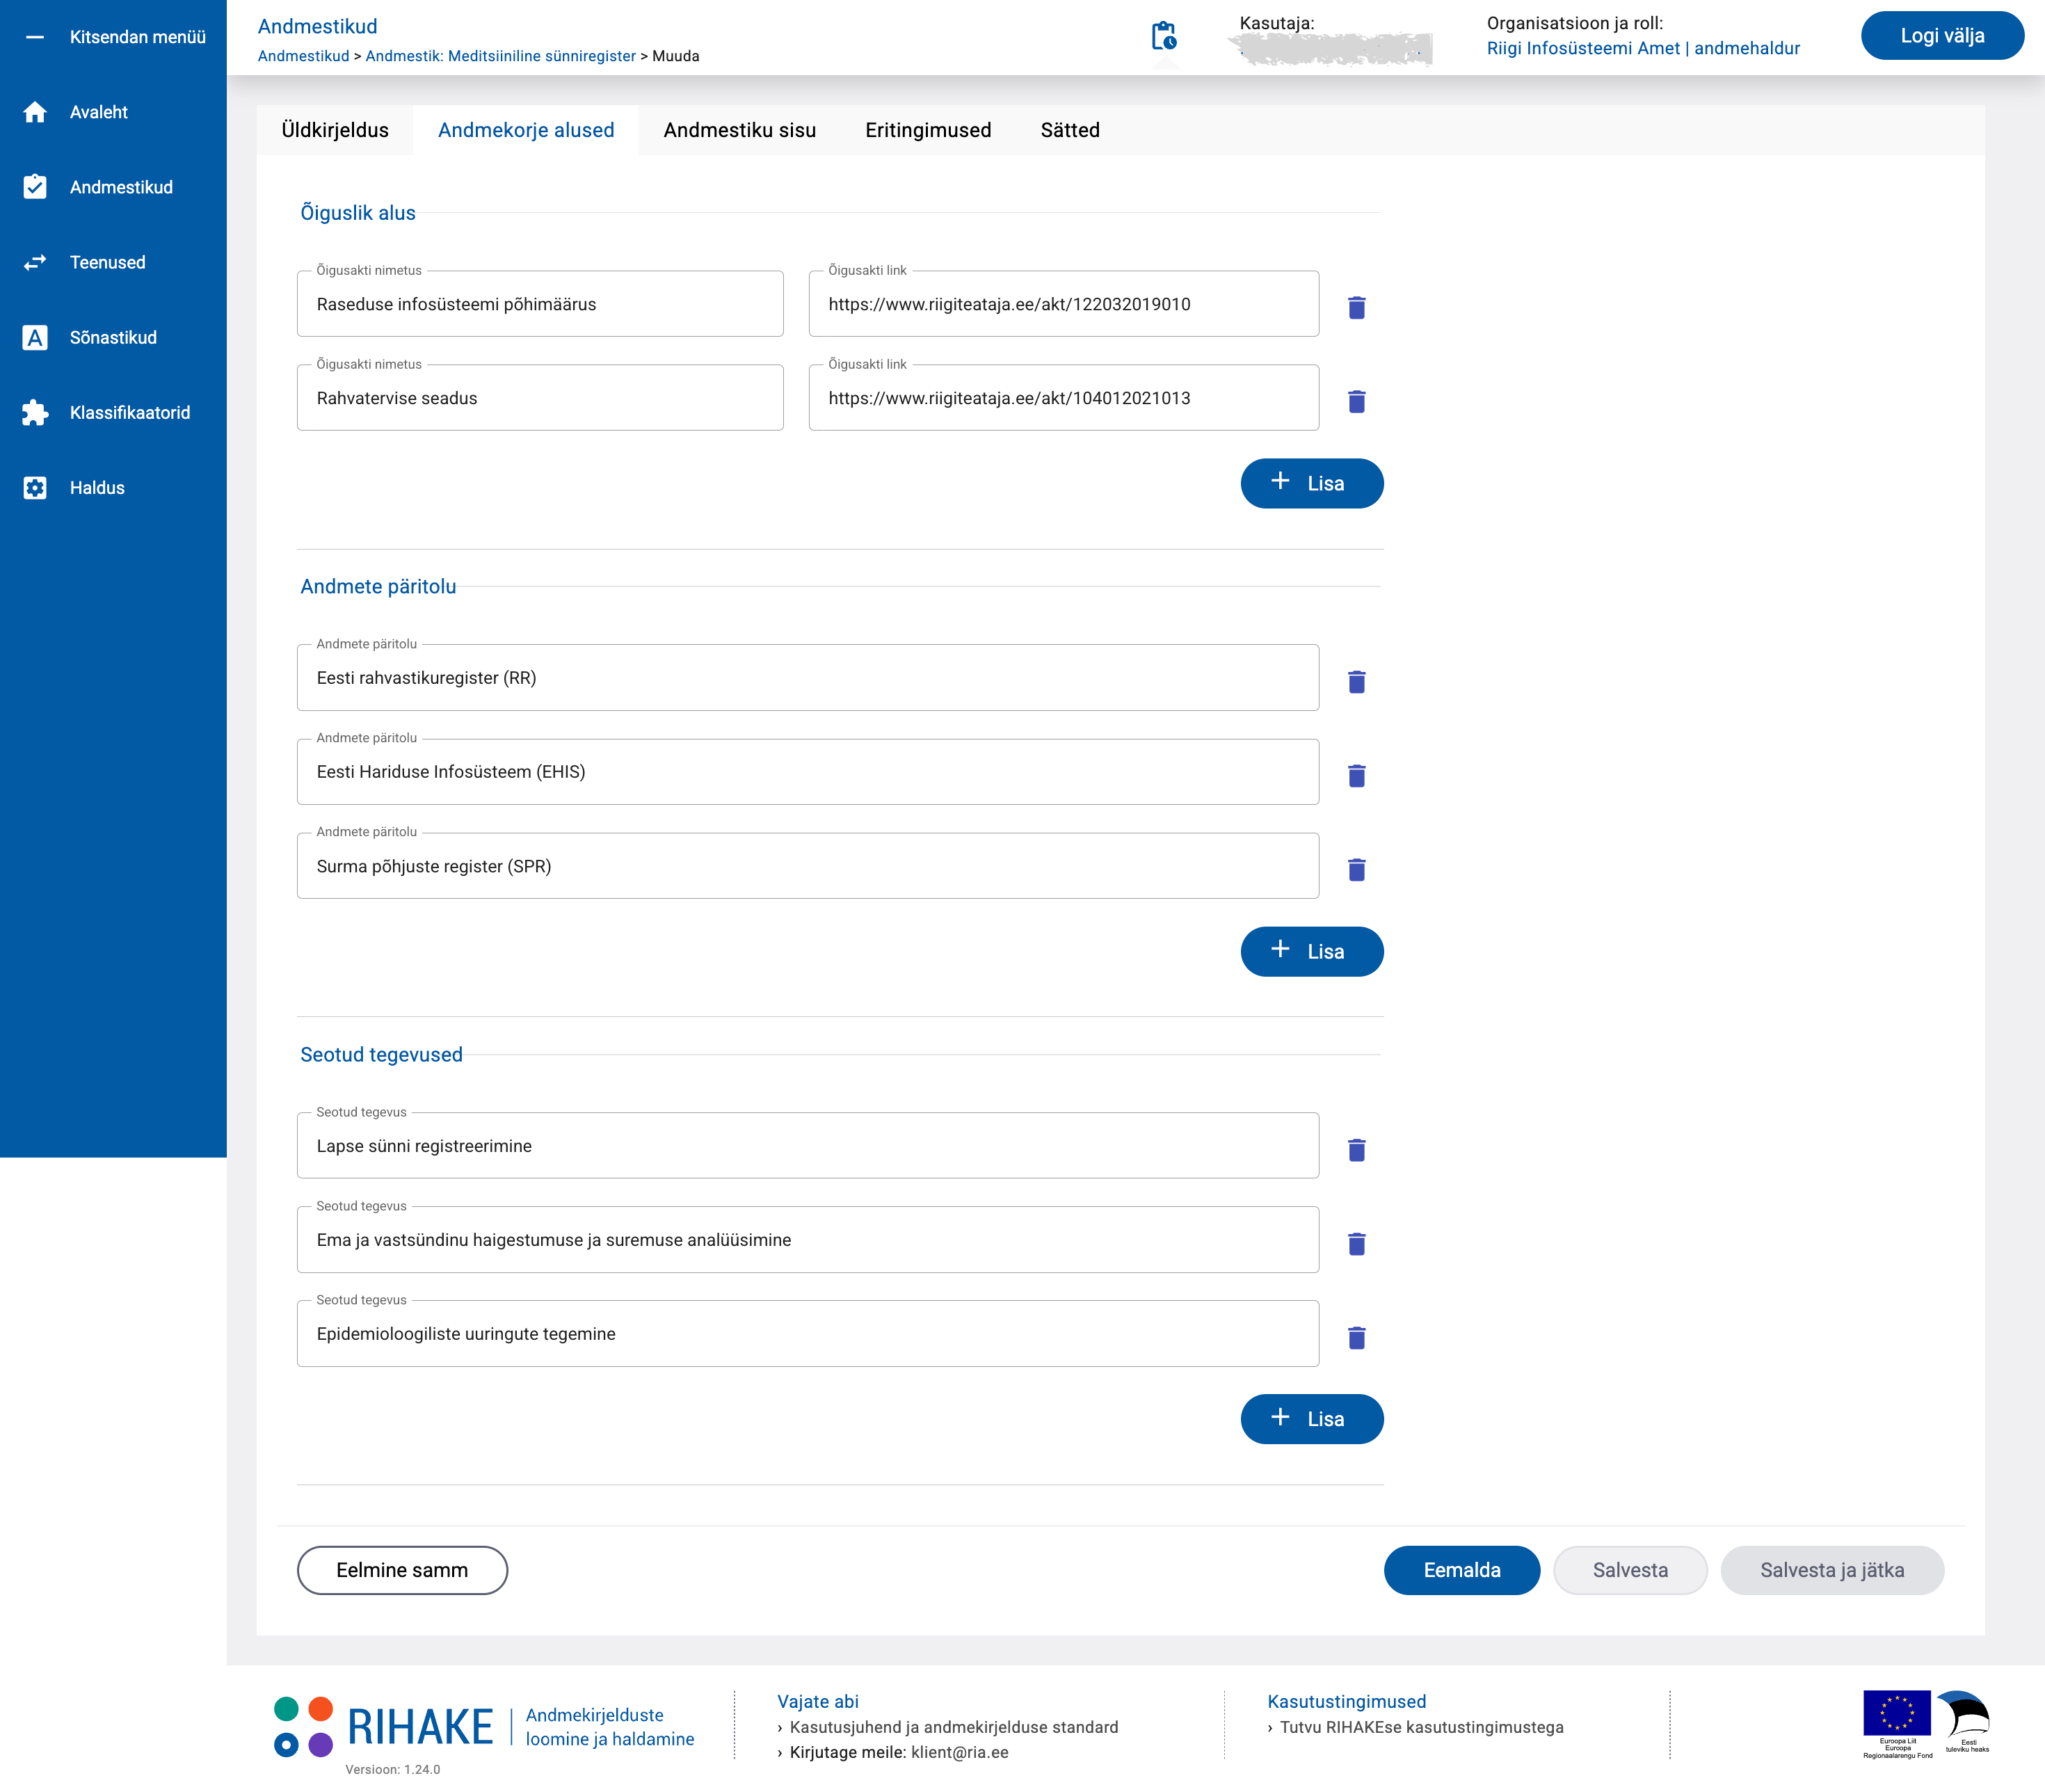
Task: Remove Eesti rahvastikuregister (RR) entry
Action: pyautogui.click(x=1356, y=681)
